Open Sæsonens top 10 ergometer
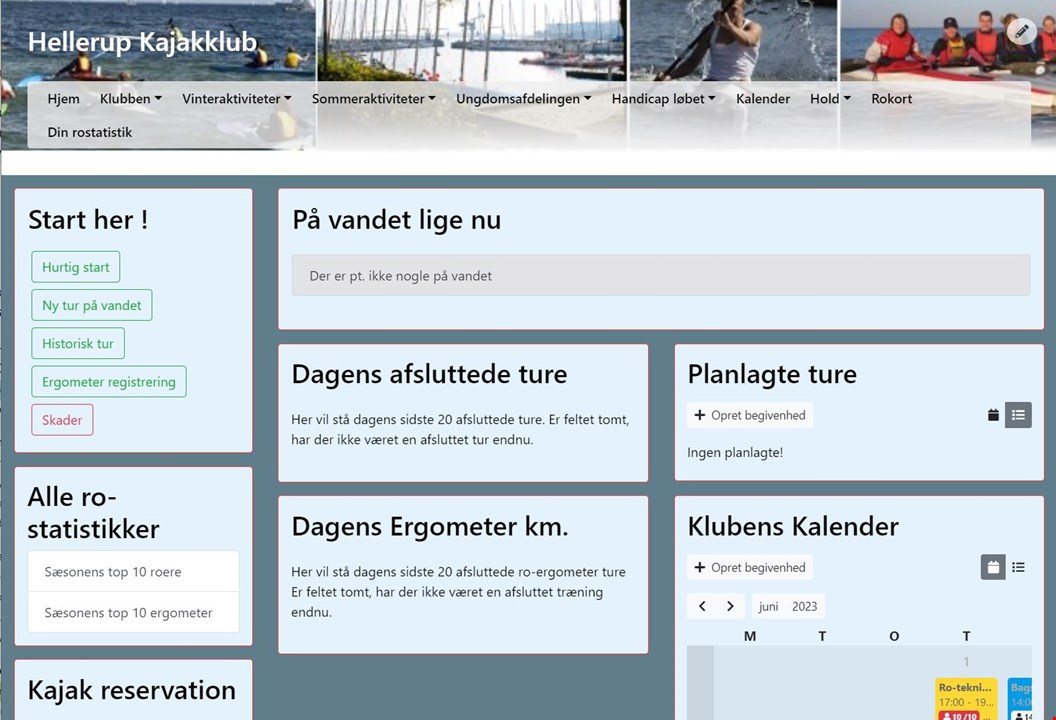This screenshot has width=1056, height=720. pyautogui.click(x=133, y=613)
